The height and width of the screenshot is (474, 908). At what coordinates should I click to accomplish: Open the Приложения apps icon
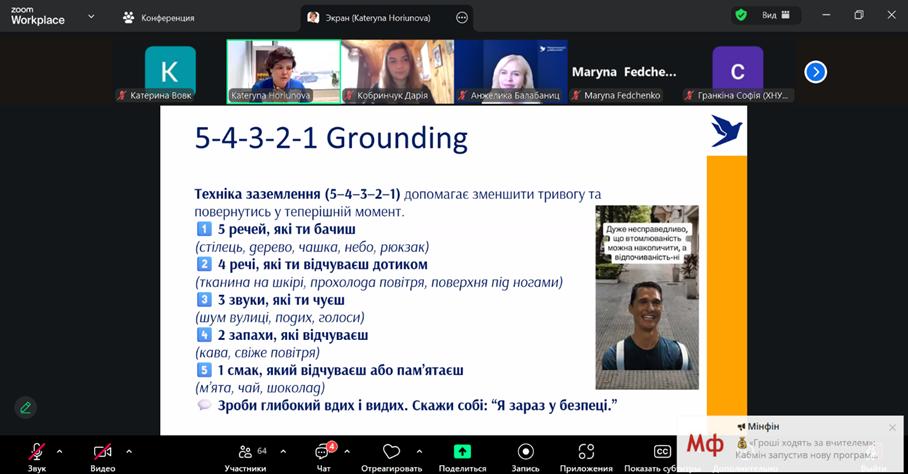(x=586, y=452)
